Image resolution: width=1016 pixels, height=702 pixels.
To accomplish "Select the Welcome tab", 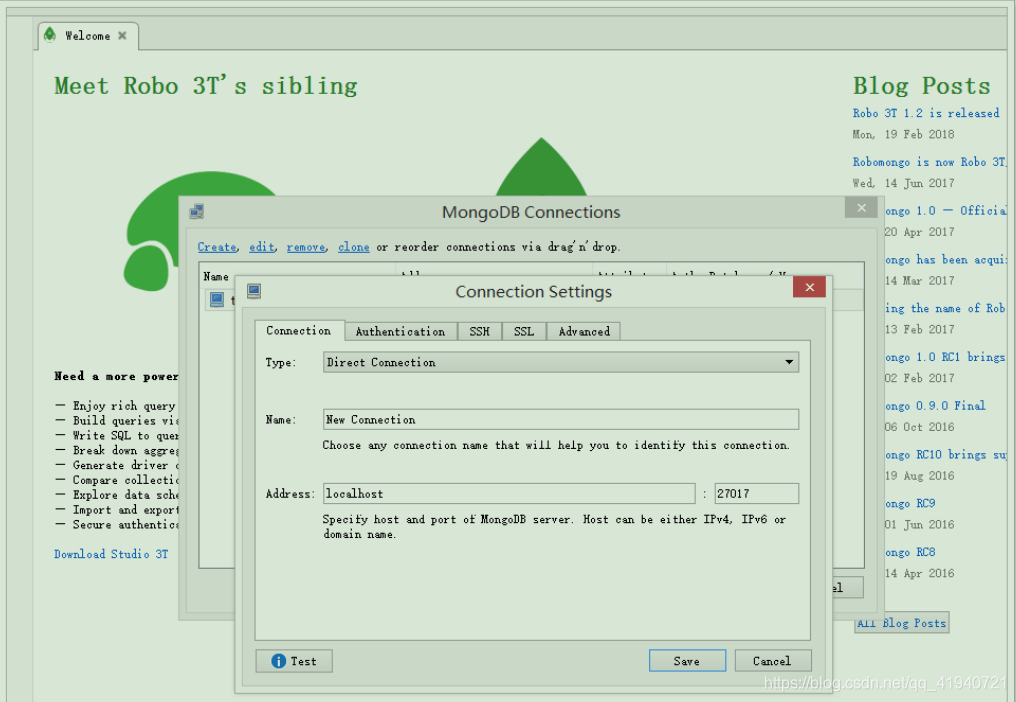I will point(87,36).
